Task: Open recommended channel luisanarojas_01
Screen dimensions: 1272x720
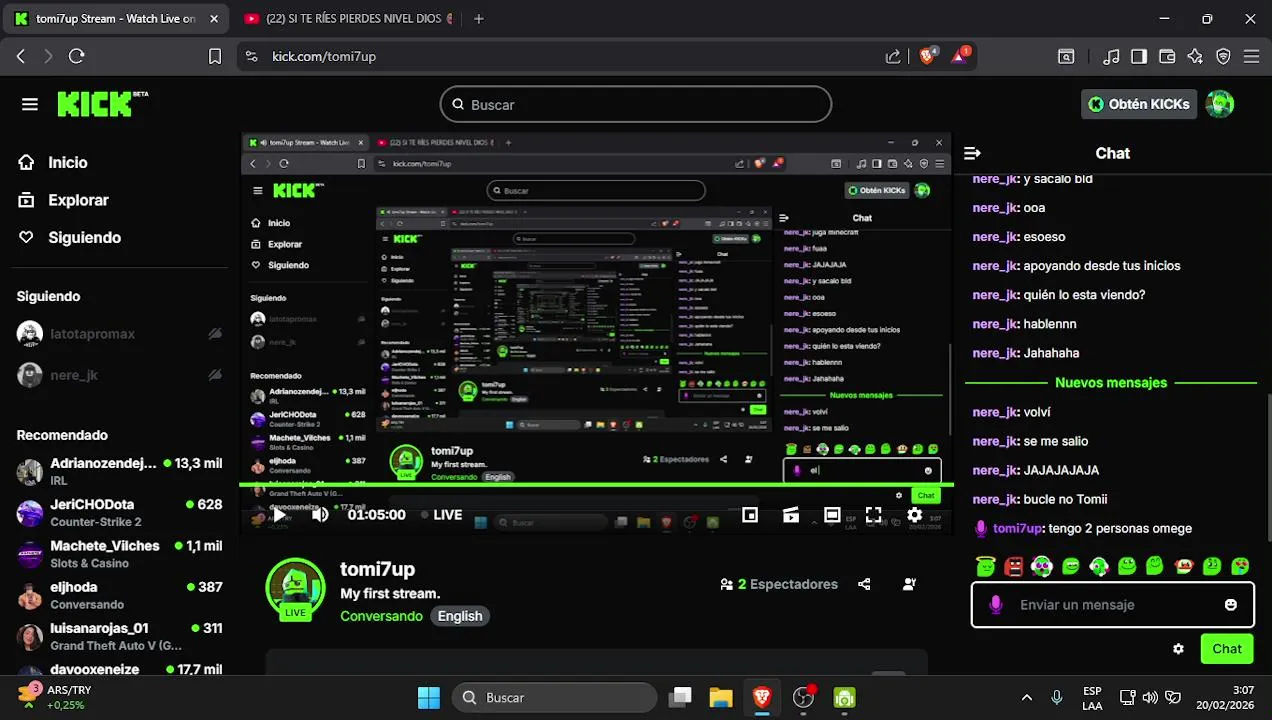Action: (119, 636)
